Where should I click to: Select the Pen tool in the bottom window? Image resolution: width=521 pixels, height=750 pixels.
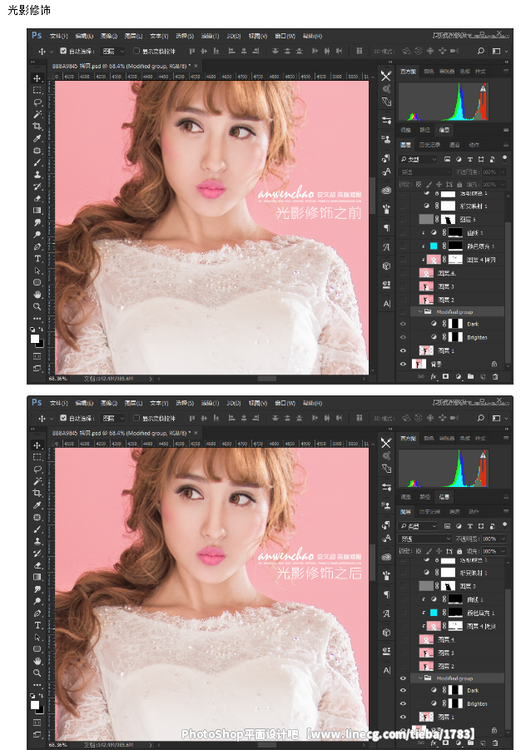point(37,613)
